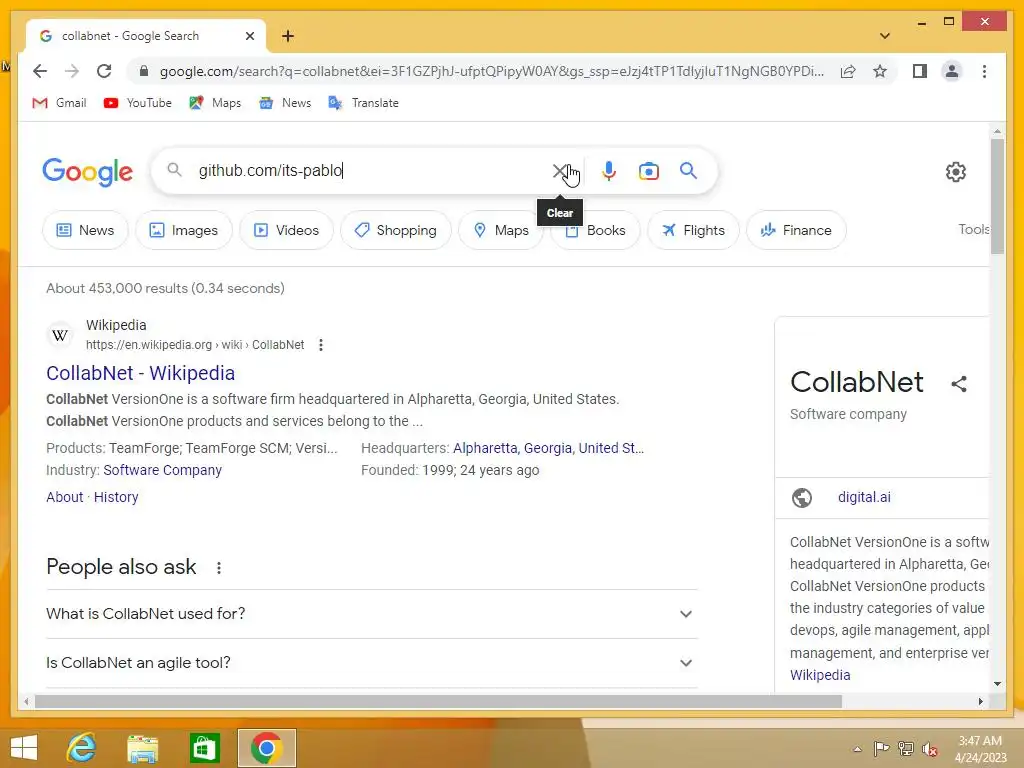Open the taskbar clock showing 3:47 AM
The width and height of the screenshot is (1024, 768).
click(980, 749)
